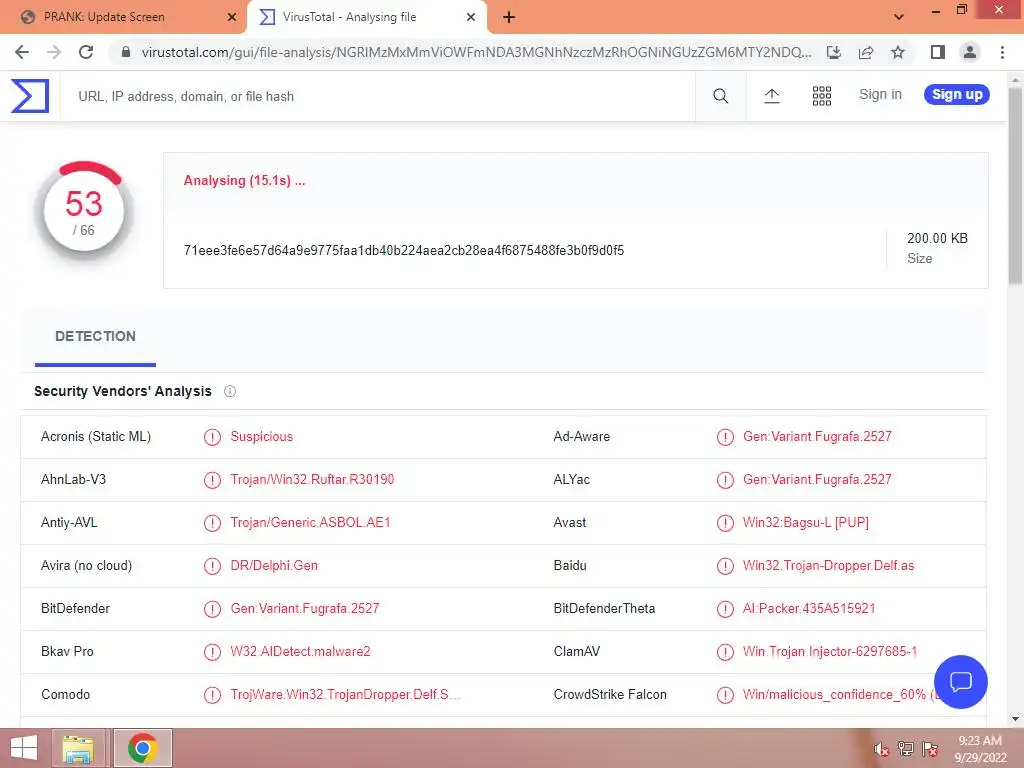
Task: Click the upload file icon
Action: tap(771, 96)
